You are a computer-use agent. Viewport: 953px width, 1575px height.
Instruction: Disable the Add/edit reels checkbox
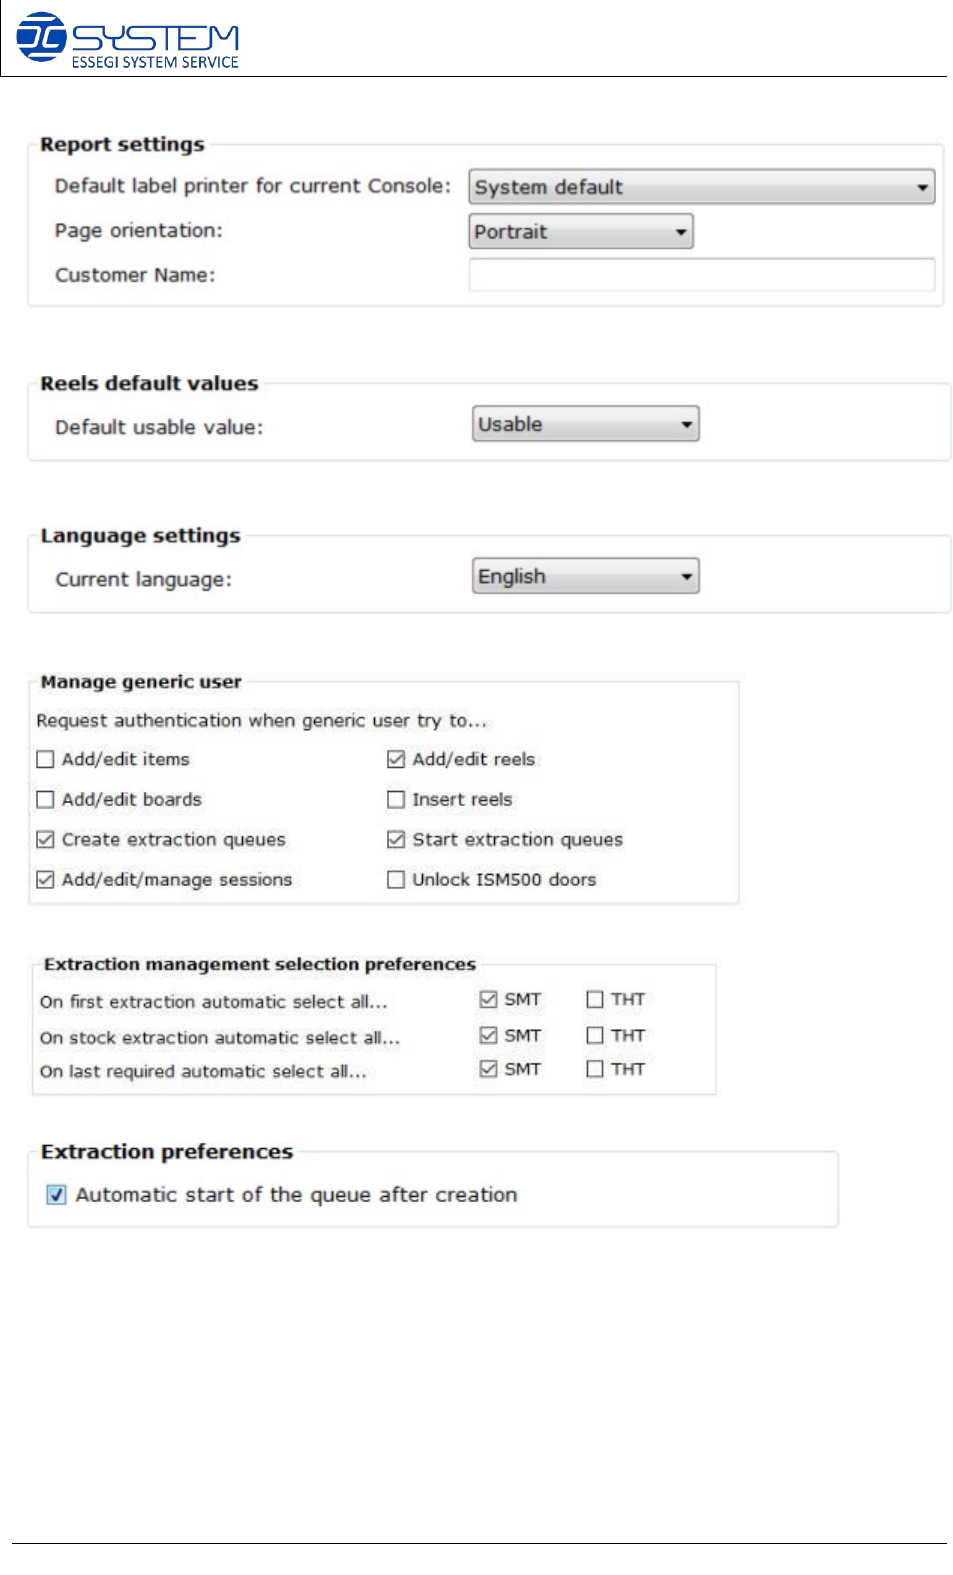tap(396, 760)
